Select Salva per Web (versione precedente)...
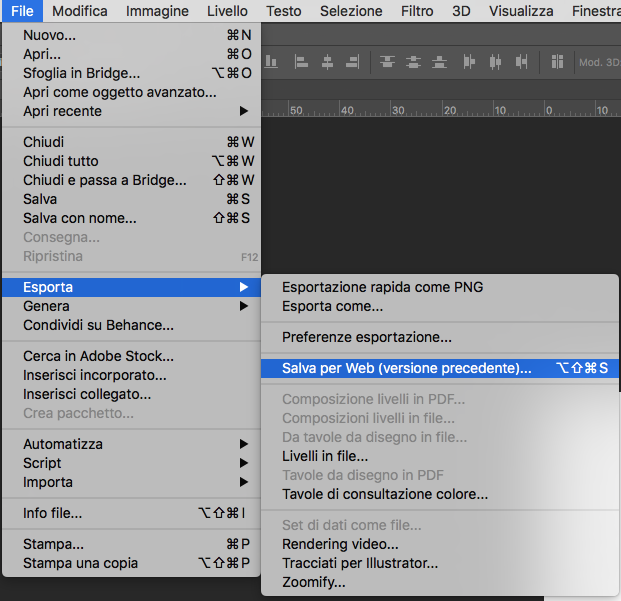The height and width of the screenshot is (601, 621). coord(440,368)
